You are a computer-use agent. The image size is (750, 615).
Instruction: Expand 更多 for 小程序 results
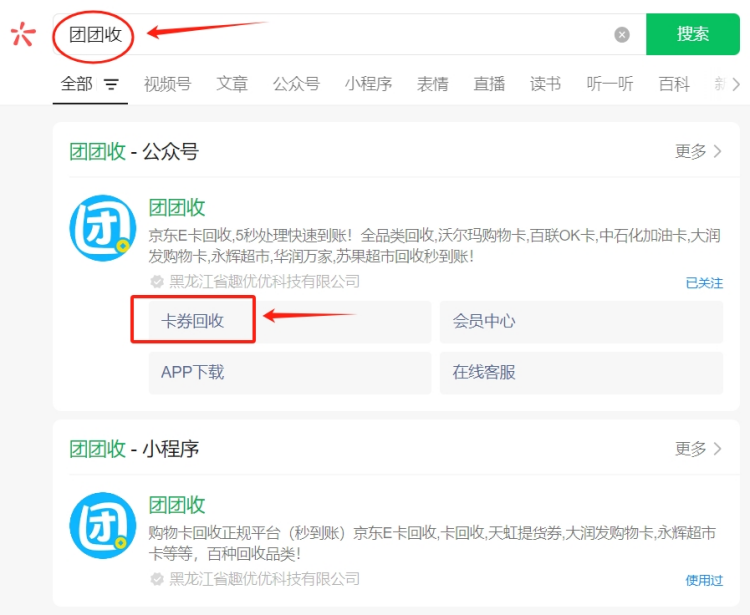(x=698, y=449)
